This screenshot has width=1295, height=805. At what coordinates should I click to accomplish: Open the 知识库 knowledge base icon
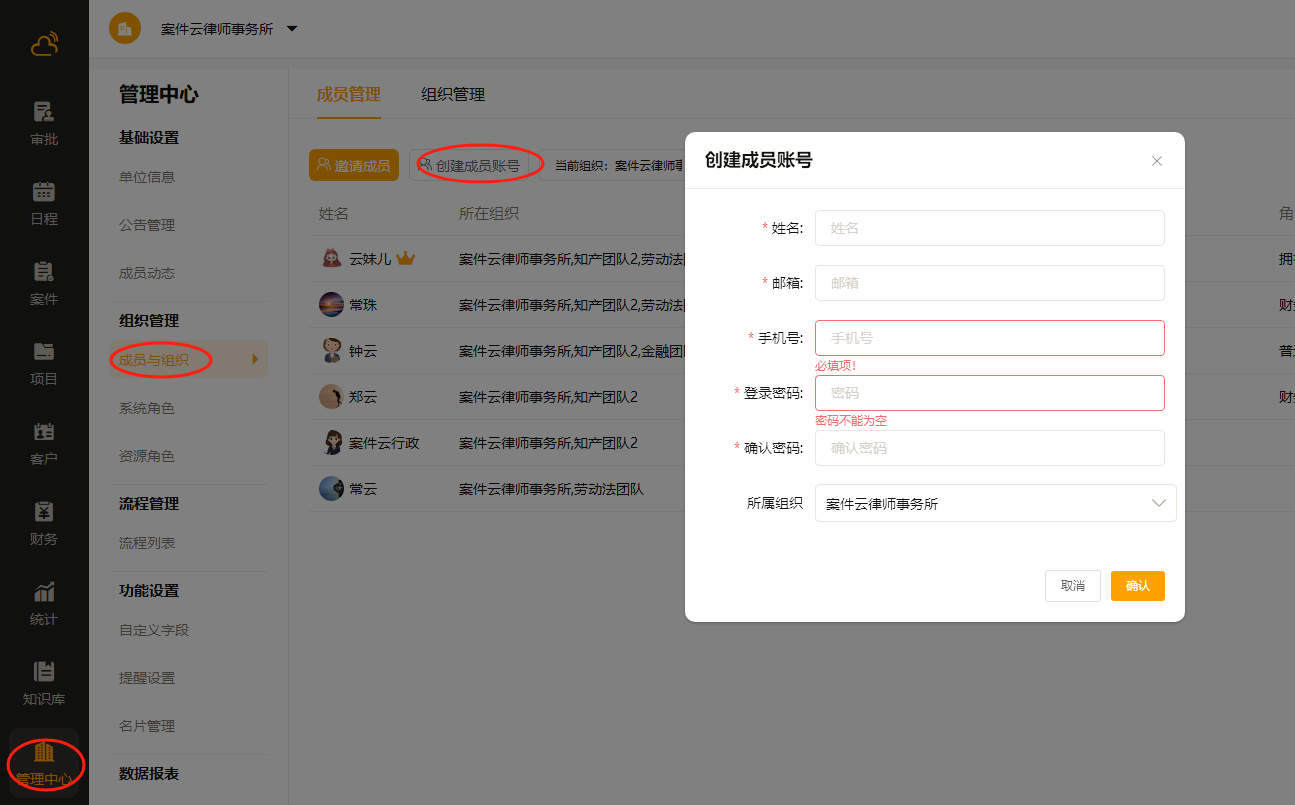coord(44,672)
